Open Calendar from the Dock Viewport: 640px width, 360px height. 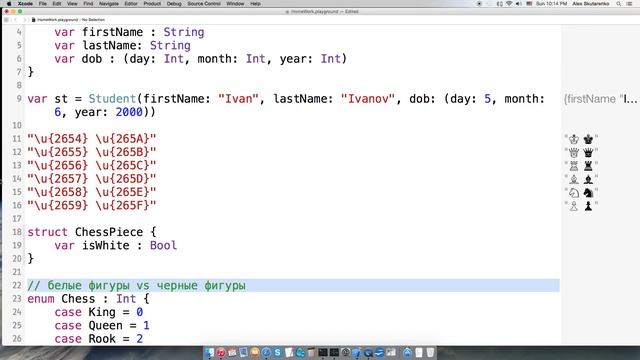click(x=232, y=353)
